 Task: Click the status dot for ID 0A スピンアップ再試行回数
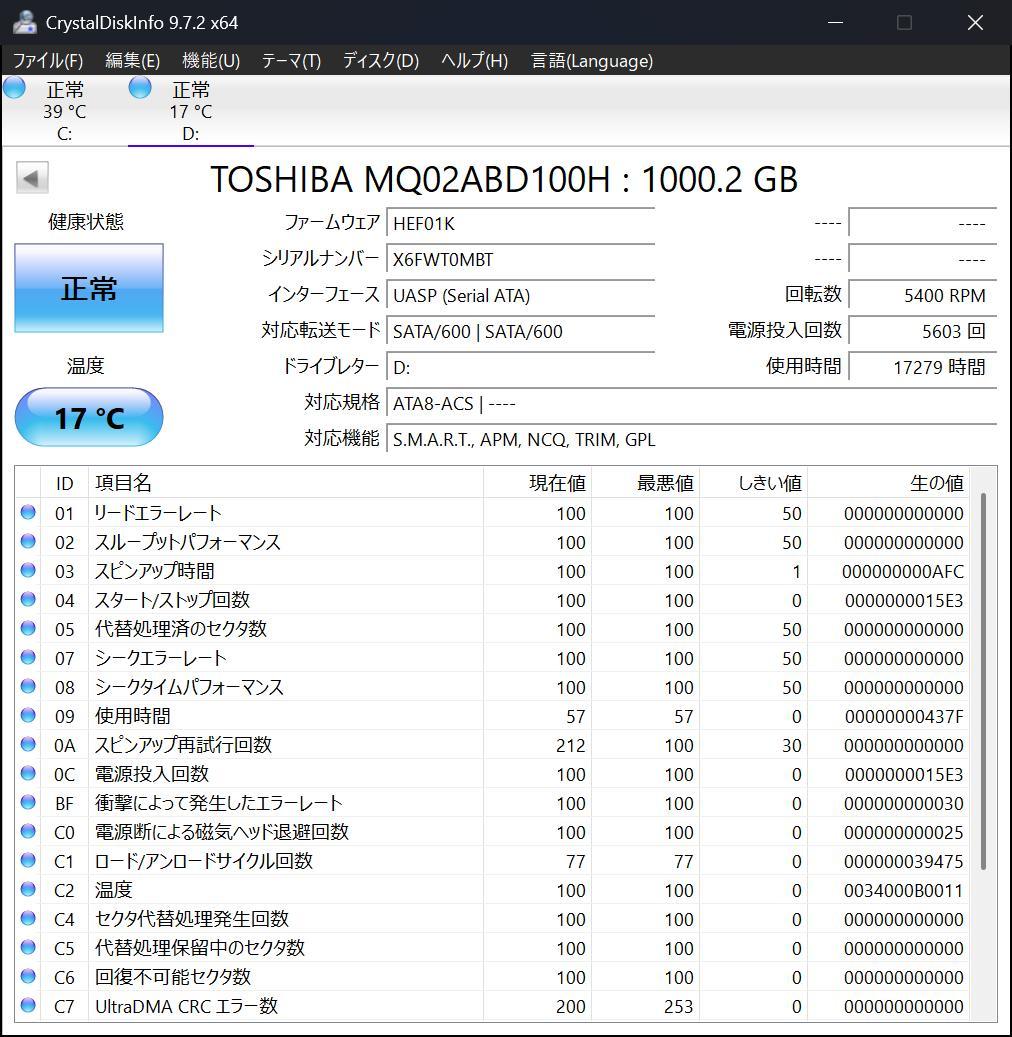click(28, 745)
